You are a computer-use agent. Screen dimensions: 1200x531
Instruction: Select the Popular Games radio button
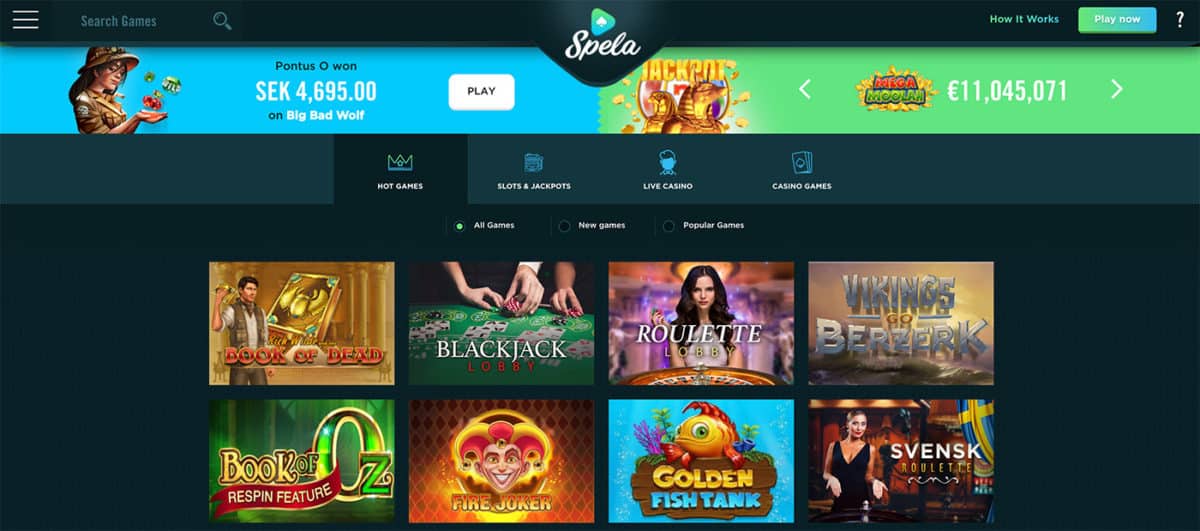click(668, 226)
